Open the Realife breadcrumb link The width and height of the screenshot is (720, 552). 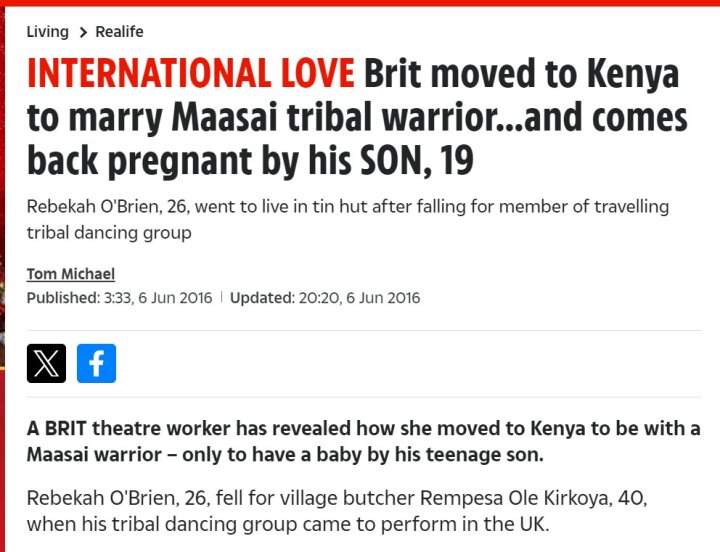119,32
